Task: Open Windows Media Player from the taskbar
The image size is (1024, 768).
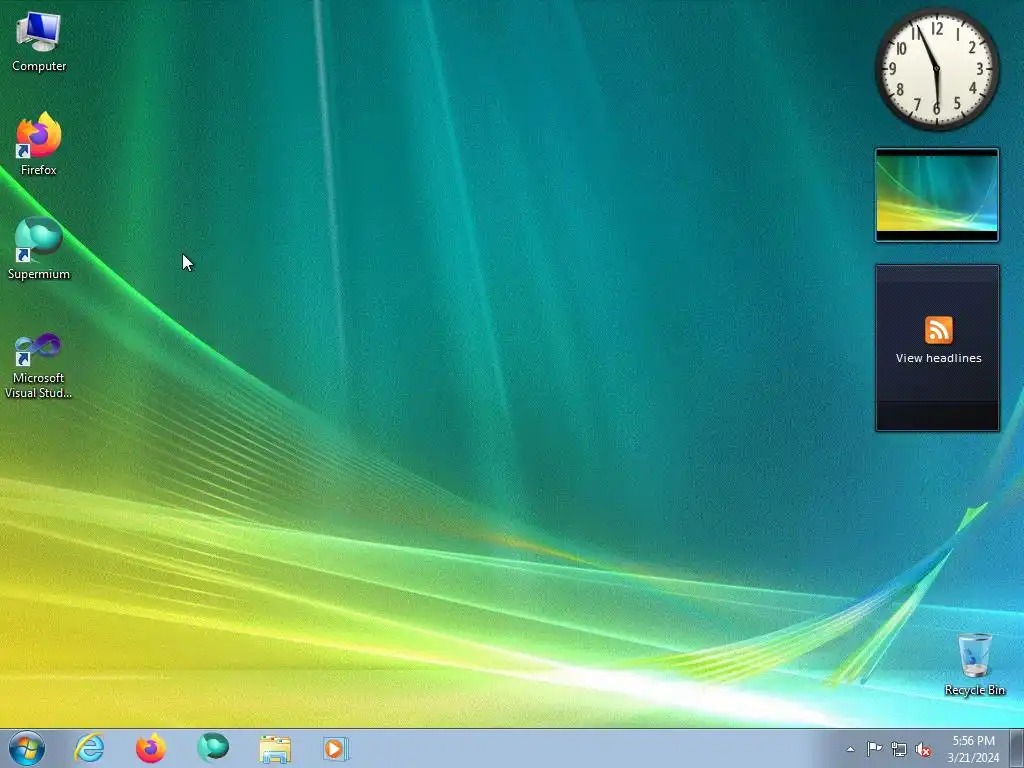Action: click(336, 749)
